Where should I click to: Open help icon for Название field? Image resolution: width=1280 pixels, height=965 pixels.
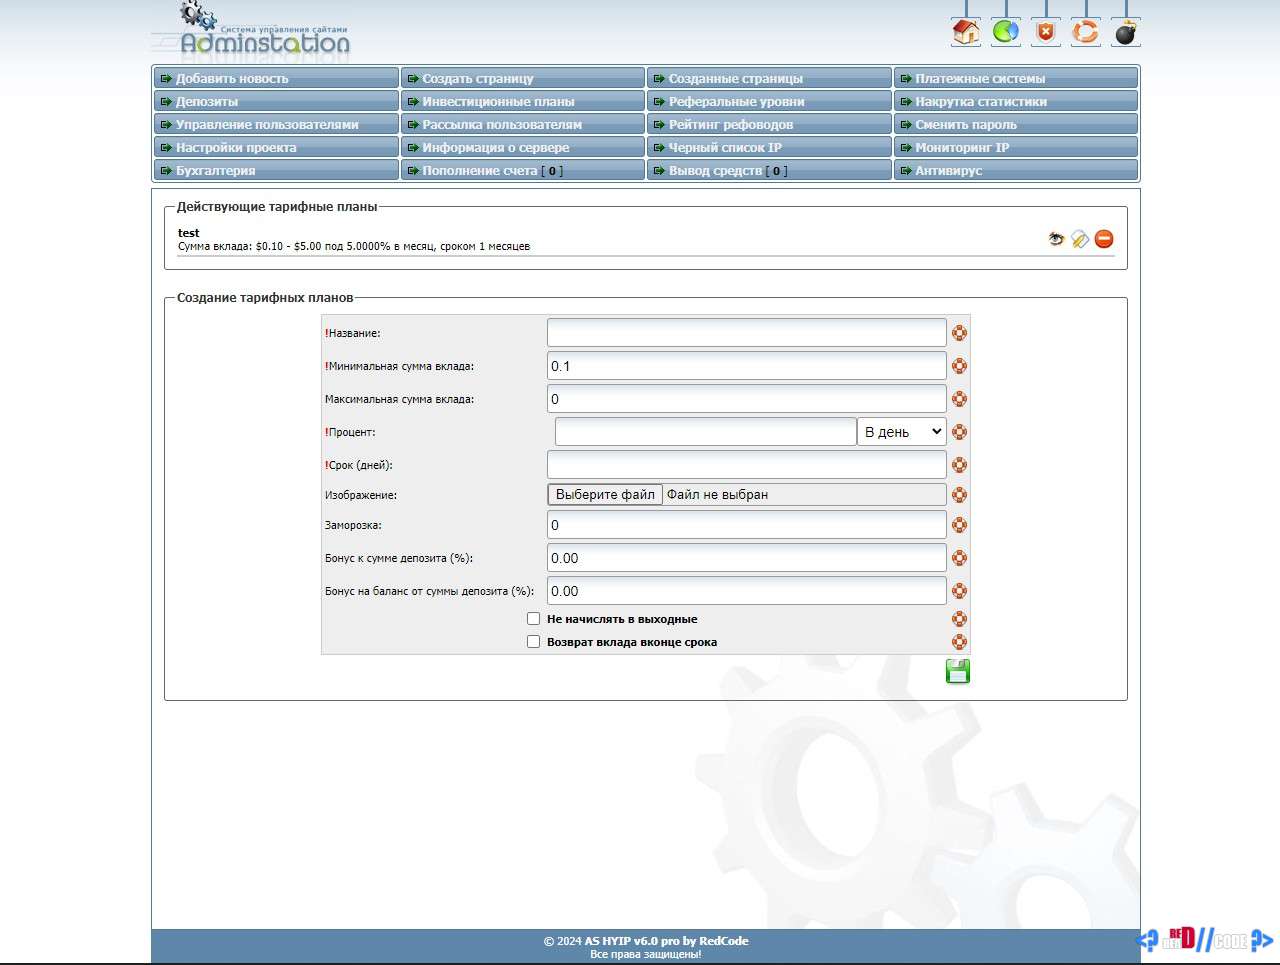click(959, 333)
